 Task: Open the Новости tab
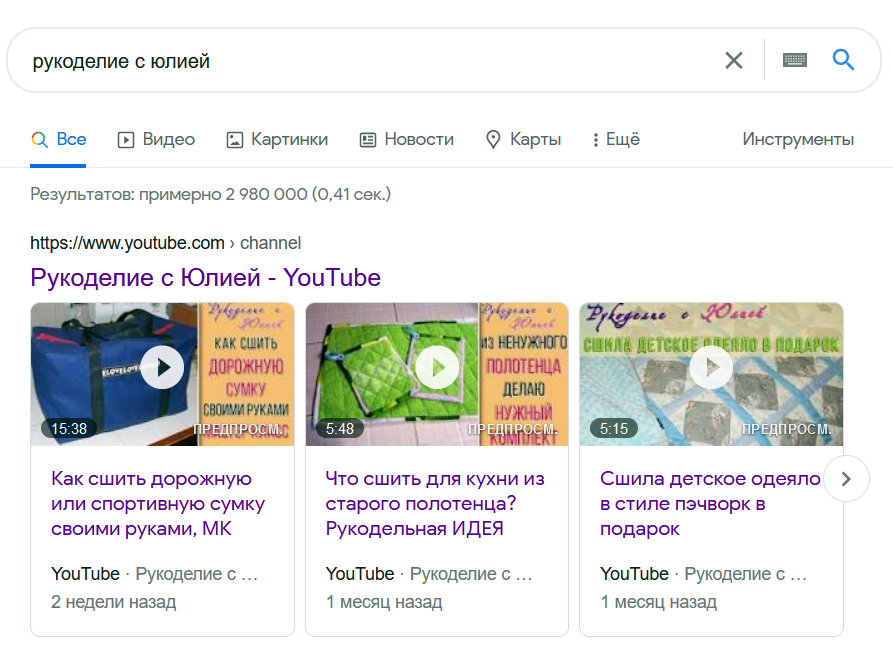coord(407,140)
